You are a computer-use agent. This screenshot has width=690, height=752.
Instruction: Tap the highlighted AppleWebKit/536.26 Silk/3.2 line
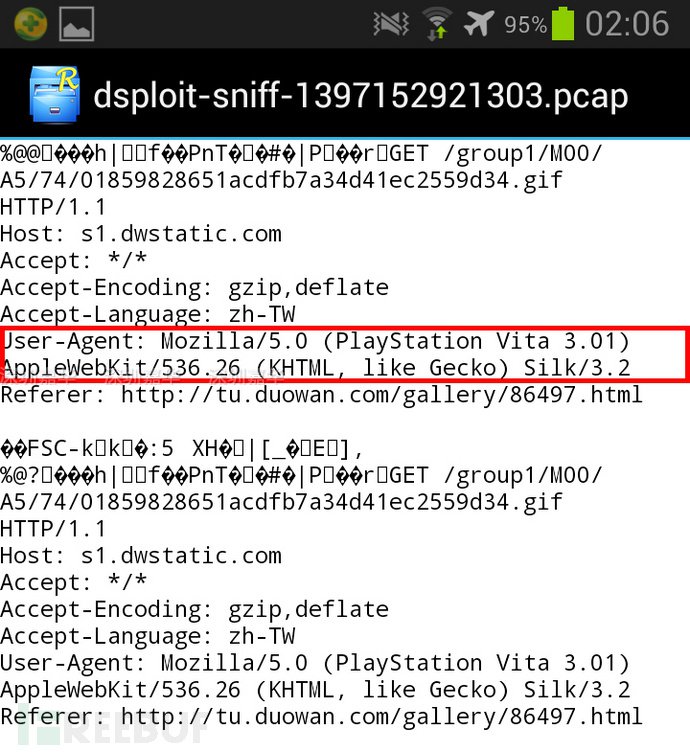coord(315,368)
